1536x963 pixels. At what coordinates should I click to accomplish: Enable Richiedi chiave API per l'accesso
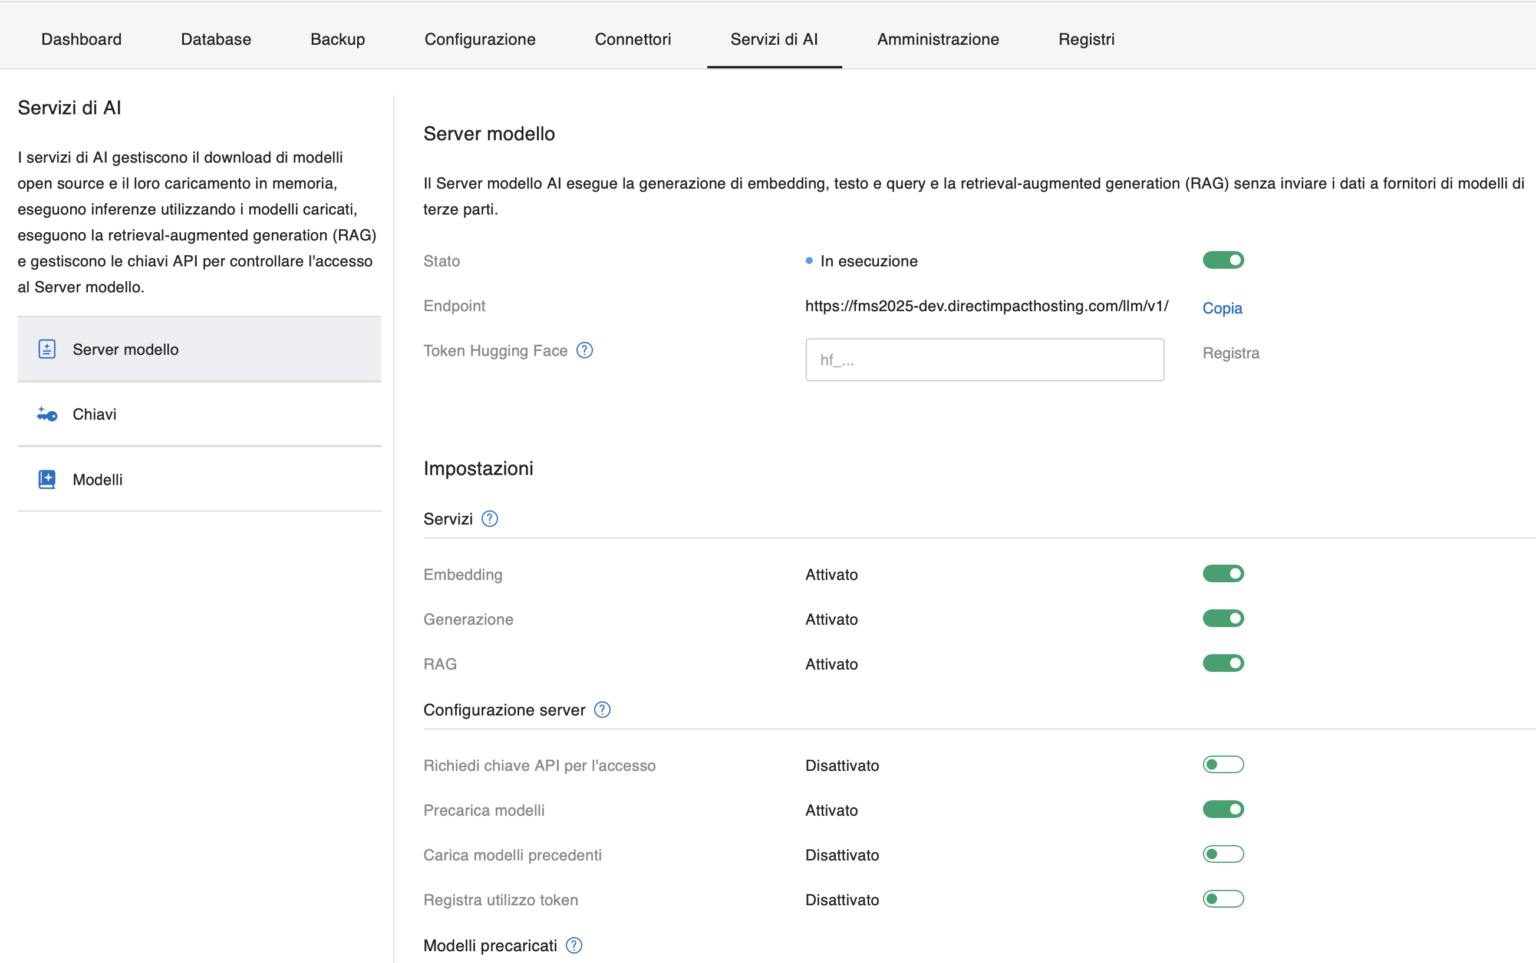coord(1223,764)
